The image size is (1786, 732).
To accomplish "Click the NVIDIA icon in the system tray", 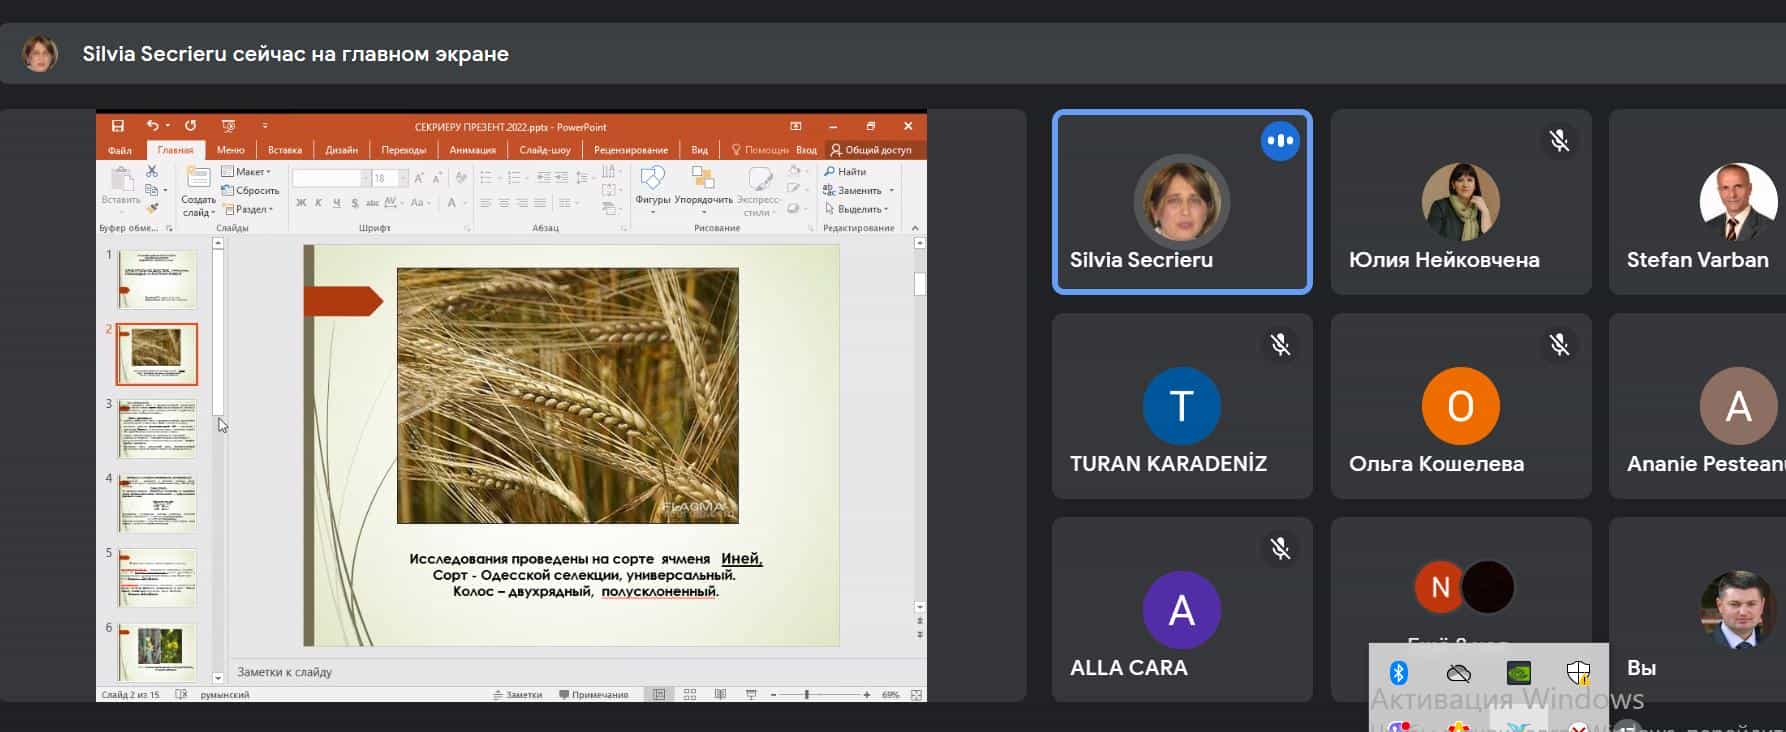I will [x=1518, y=673].
